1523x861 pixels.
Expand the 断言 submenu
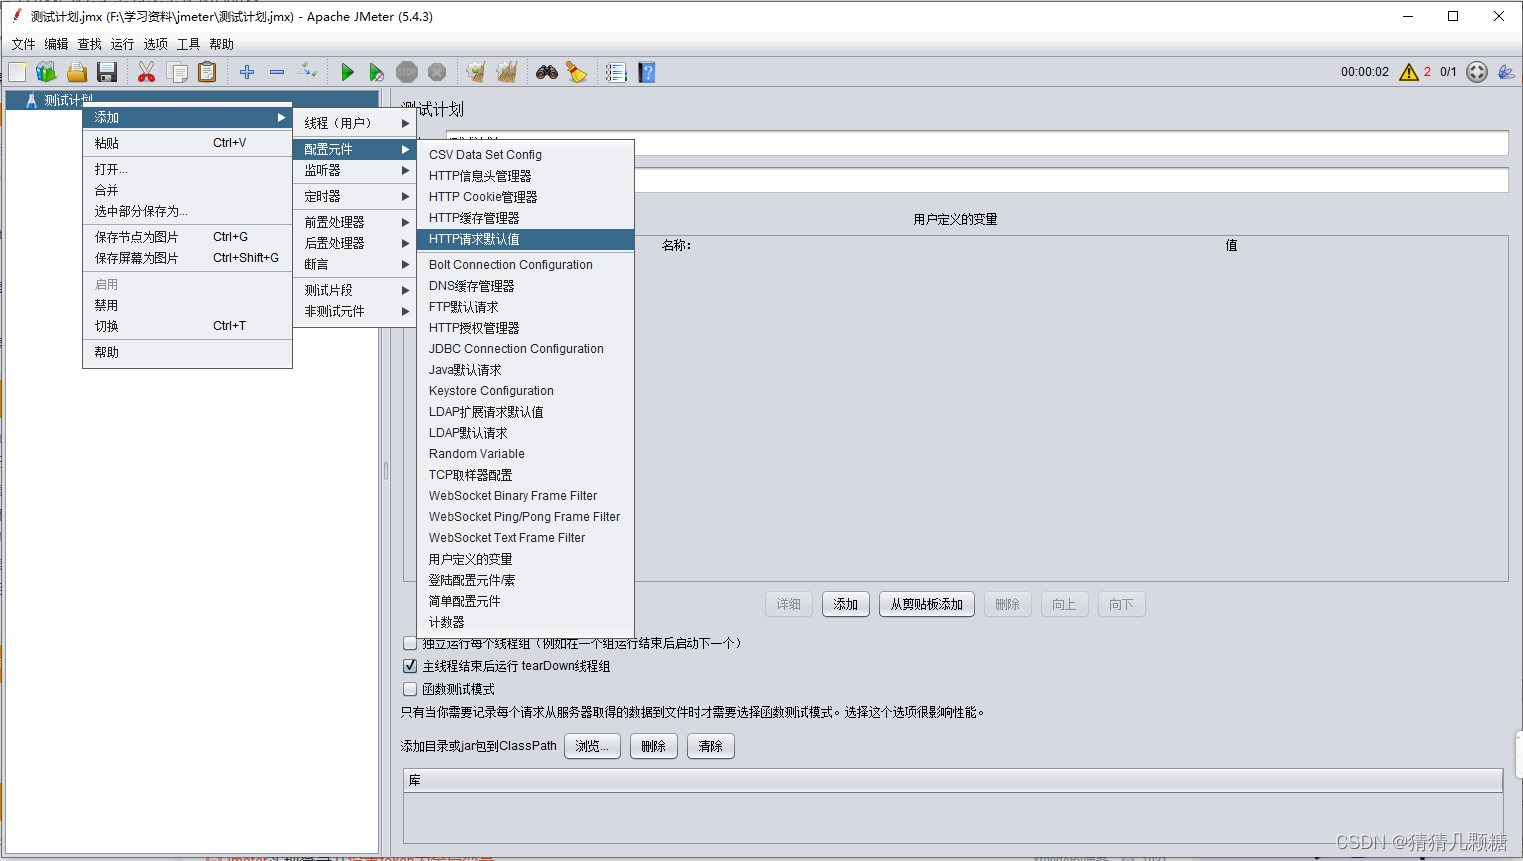[x=356, y=264]
